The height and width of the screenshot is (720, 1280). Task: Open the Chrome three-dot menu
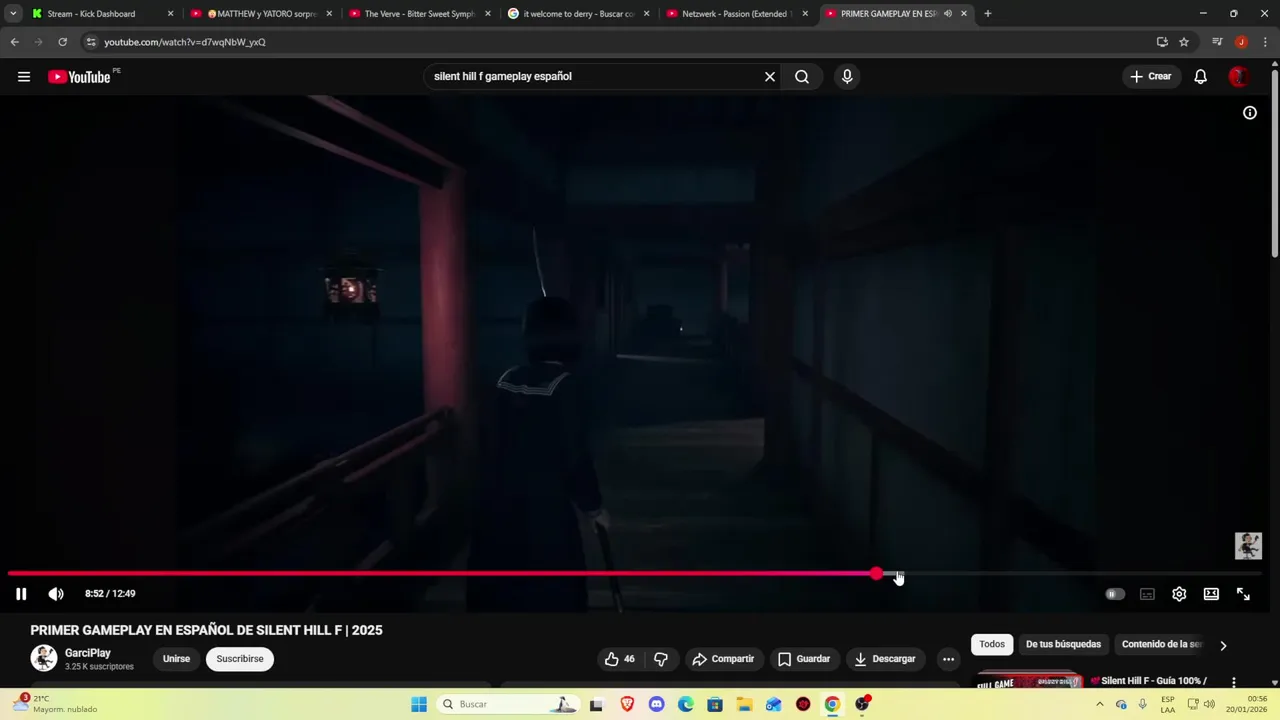coord(1265,42)
